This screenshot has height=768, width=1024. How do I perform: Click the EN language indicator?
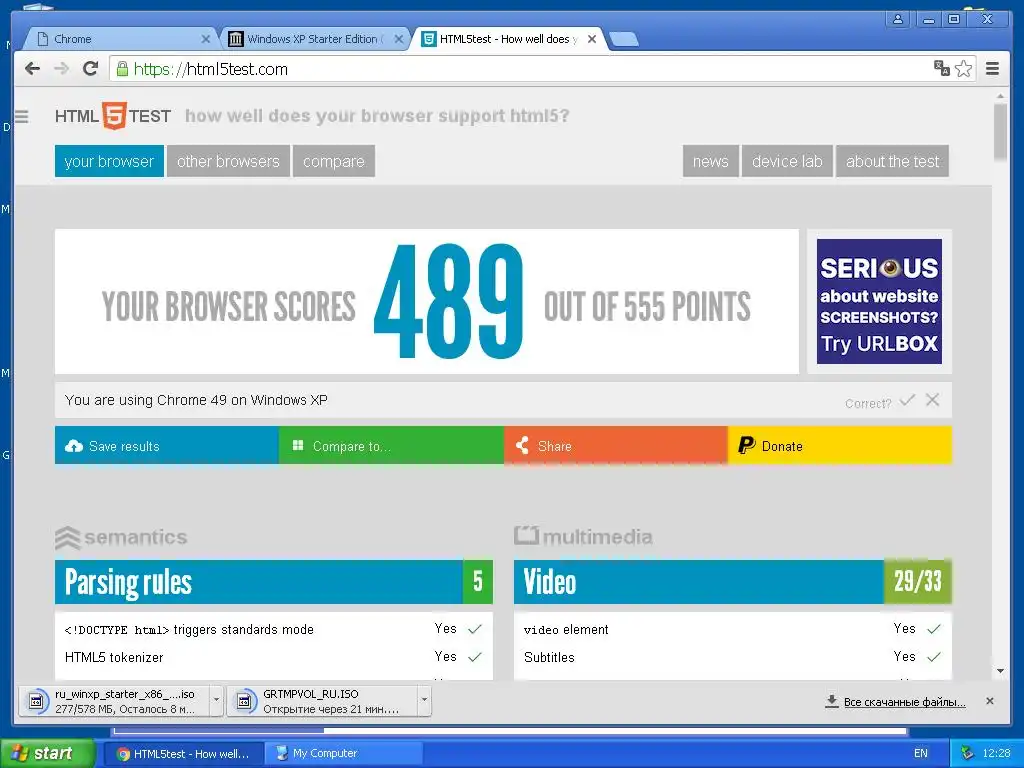[x=921, y=754]
